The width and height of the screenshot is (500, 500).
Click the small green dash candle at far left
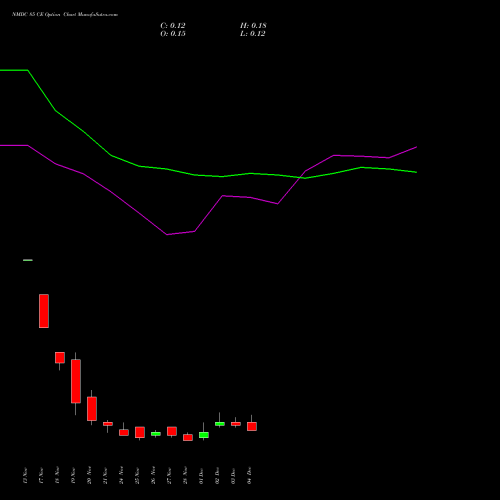(x=28, y=260)
